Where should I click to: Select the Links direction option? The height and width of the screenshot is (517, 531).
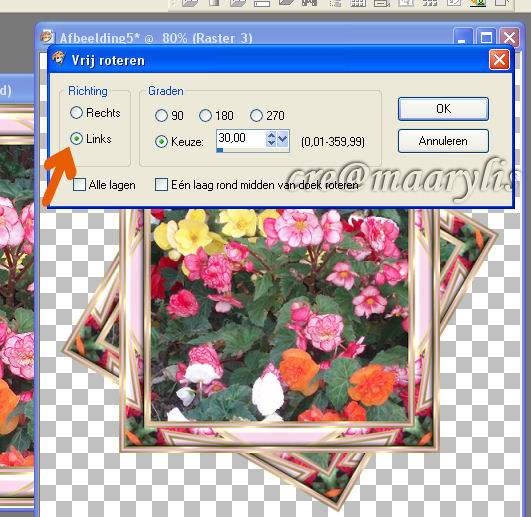pos(91,139)
